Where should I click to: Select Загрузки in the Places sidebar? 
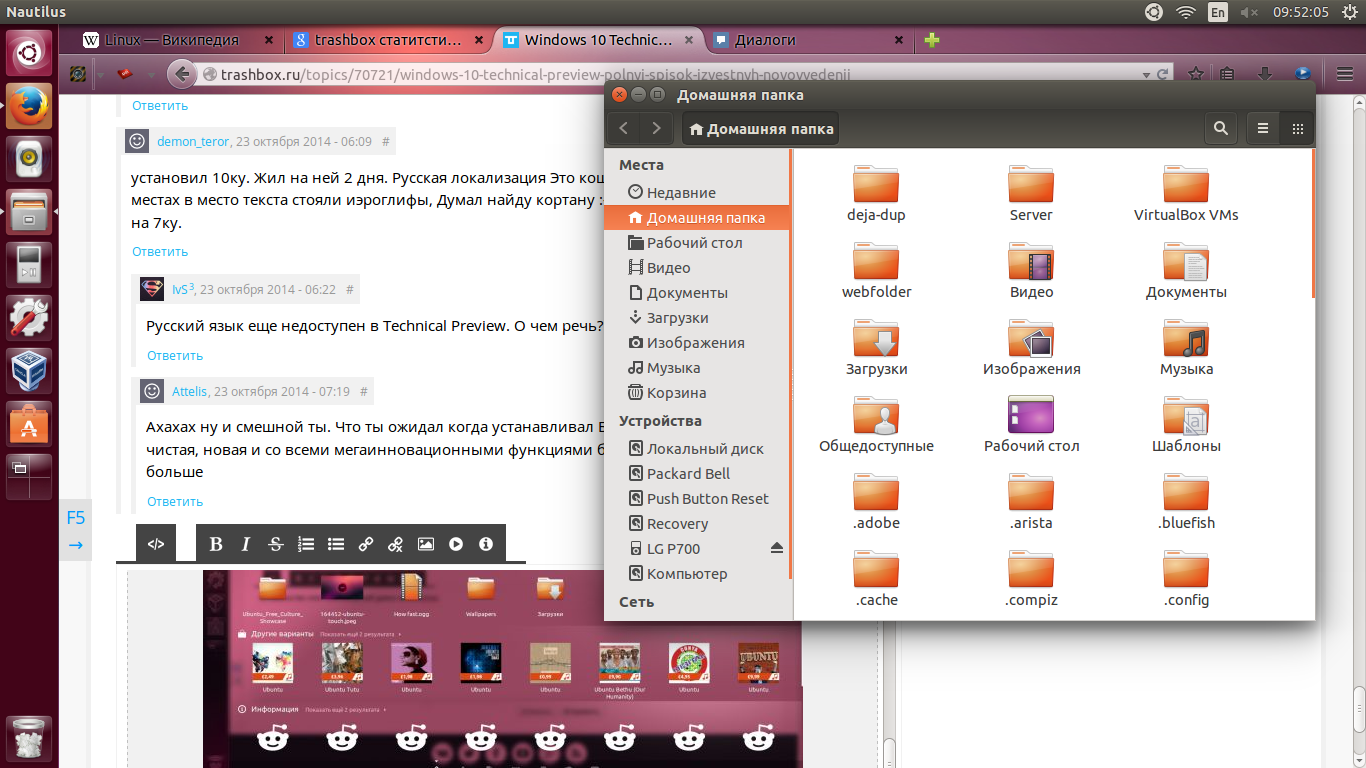tap(677, 318)
